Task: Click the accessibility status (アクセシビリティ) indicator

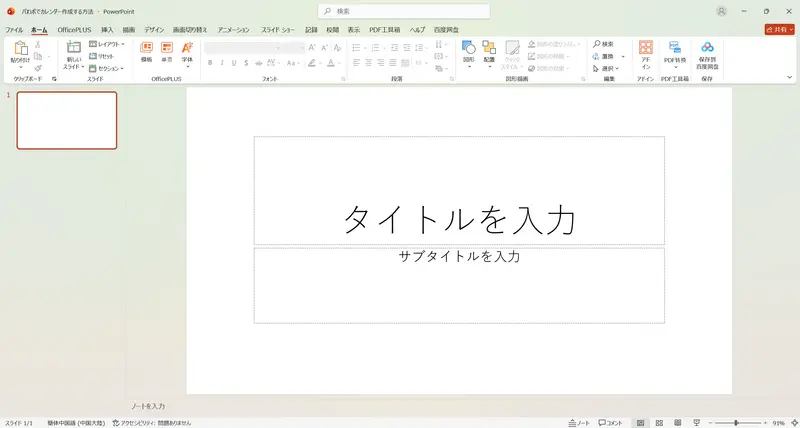Action: (152, 423)
